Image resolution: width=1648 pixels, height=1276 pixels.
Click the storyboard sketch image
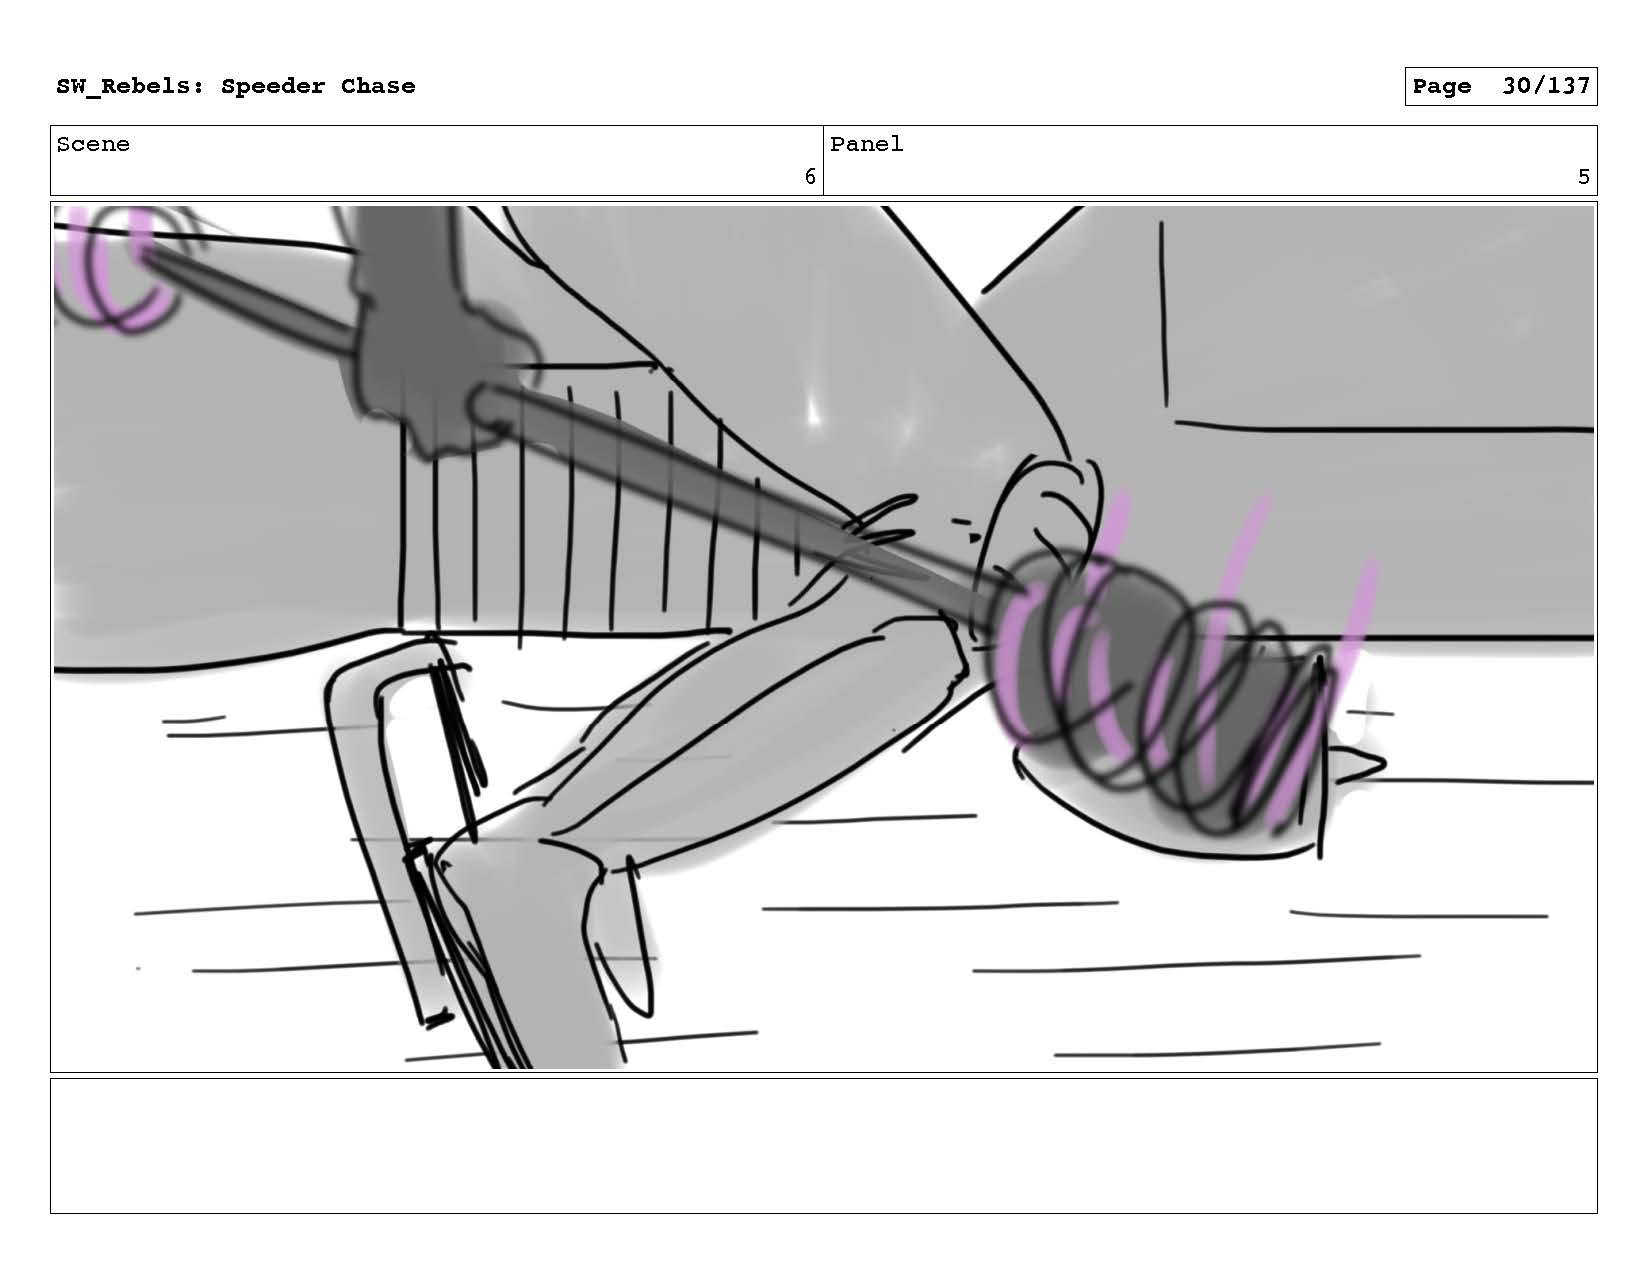[823, 637]
